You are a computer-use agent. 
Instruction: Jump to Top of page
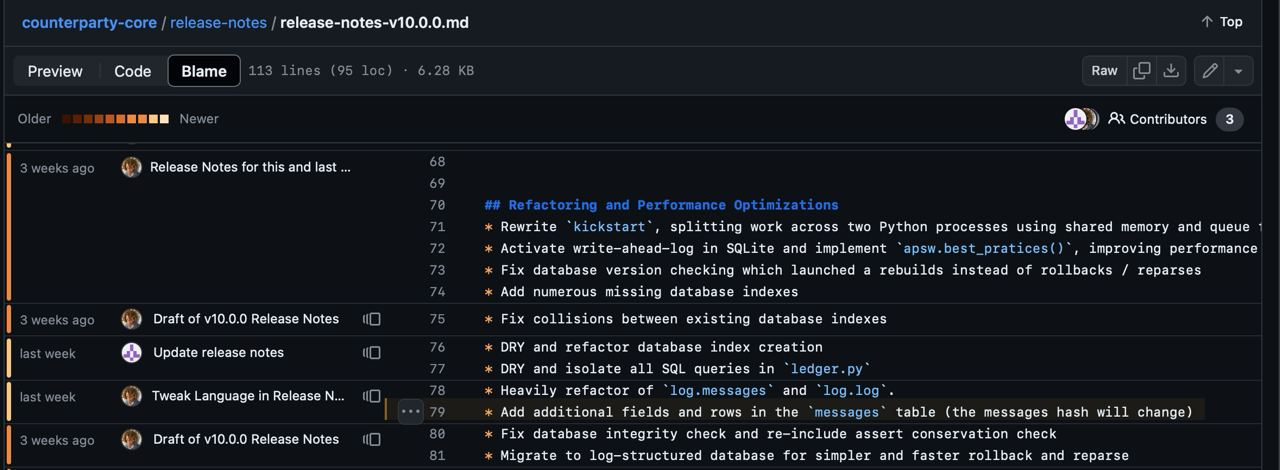pyautogui.click(x=1221, y=22)
